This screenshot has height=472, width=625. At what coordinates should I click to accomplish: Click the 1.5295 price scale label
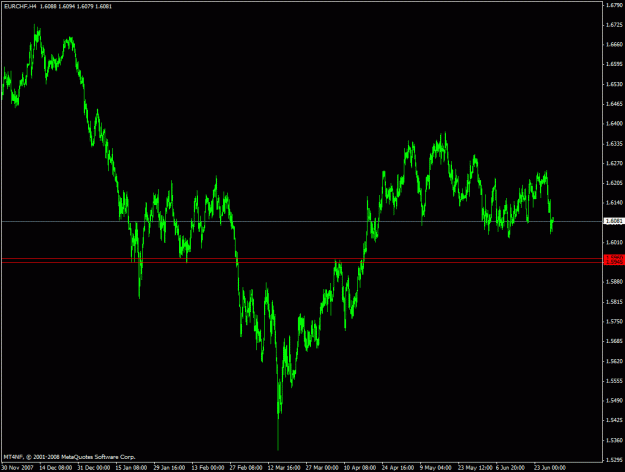[614, 460]
